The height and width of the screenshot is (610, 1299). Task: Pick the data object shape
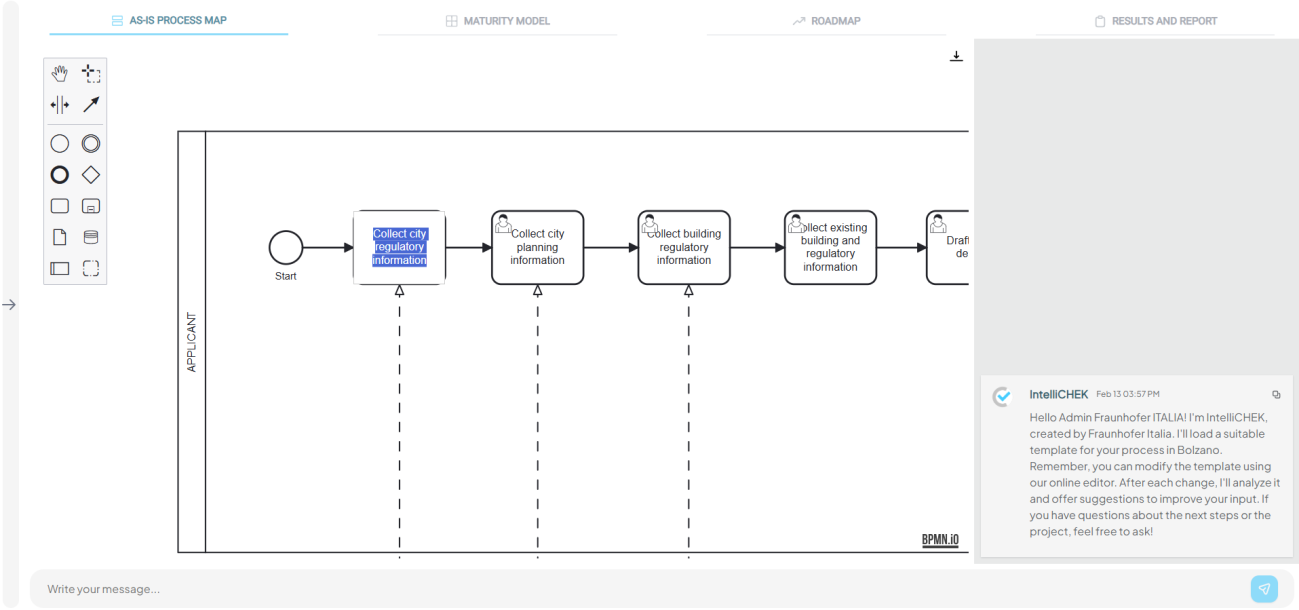point(60,237)
